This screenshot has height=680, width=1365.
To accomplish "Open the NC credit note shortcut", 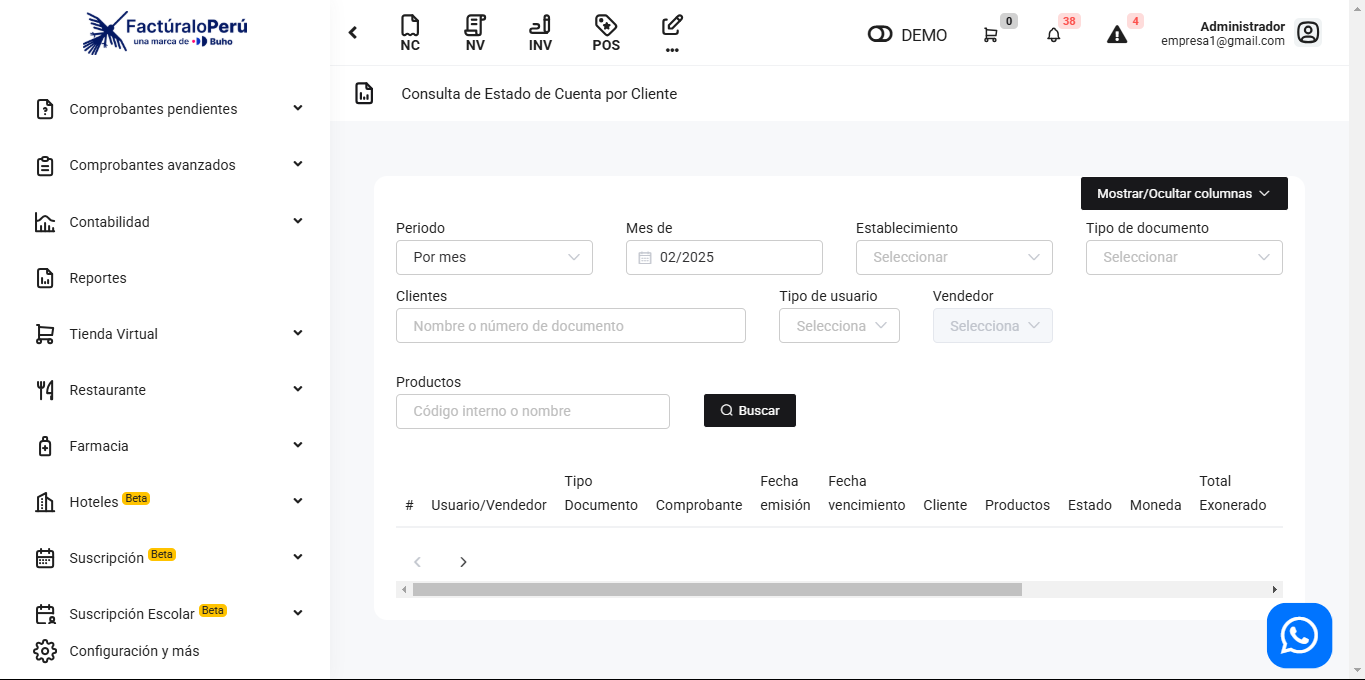I will pos(410,33).
